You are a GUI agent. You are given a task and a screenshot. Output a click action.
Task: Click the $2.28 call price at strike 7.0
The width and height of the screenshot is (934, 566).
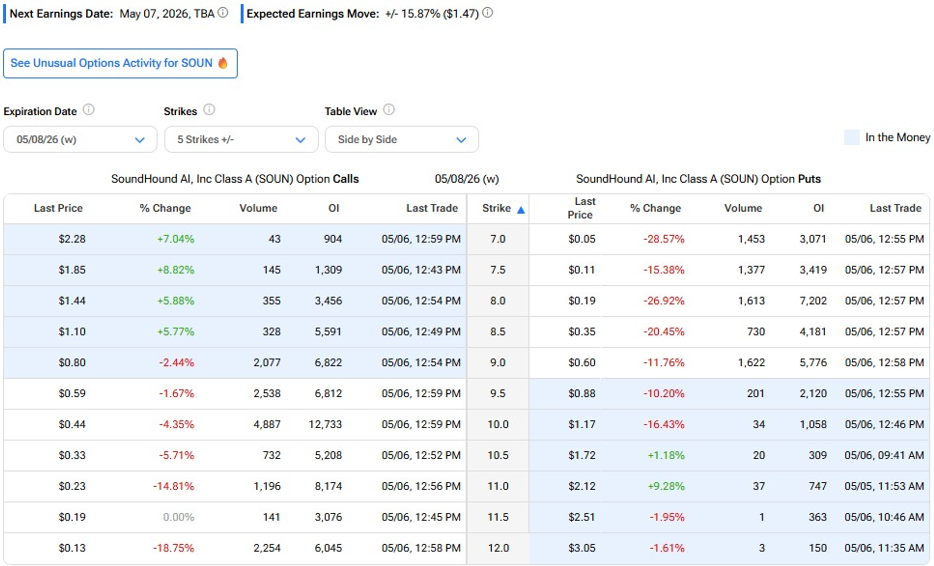coord(72,239)
